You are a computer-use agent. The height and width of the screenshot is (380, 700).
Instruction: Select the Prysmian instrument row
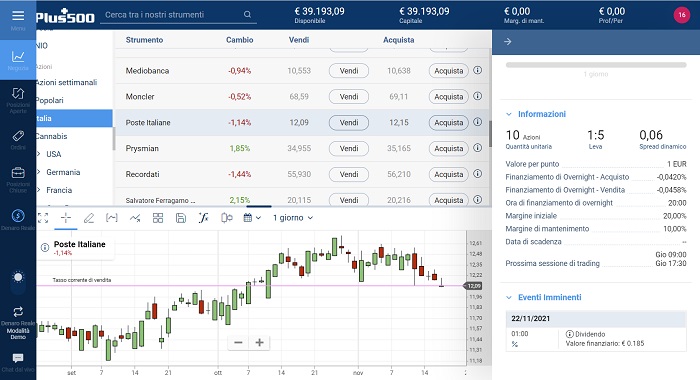[302, 148]
